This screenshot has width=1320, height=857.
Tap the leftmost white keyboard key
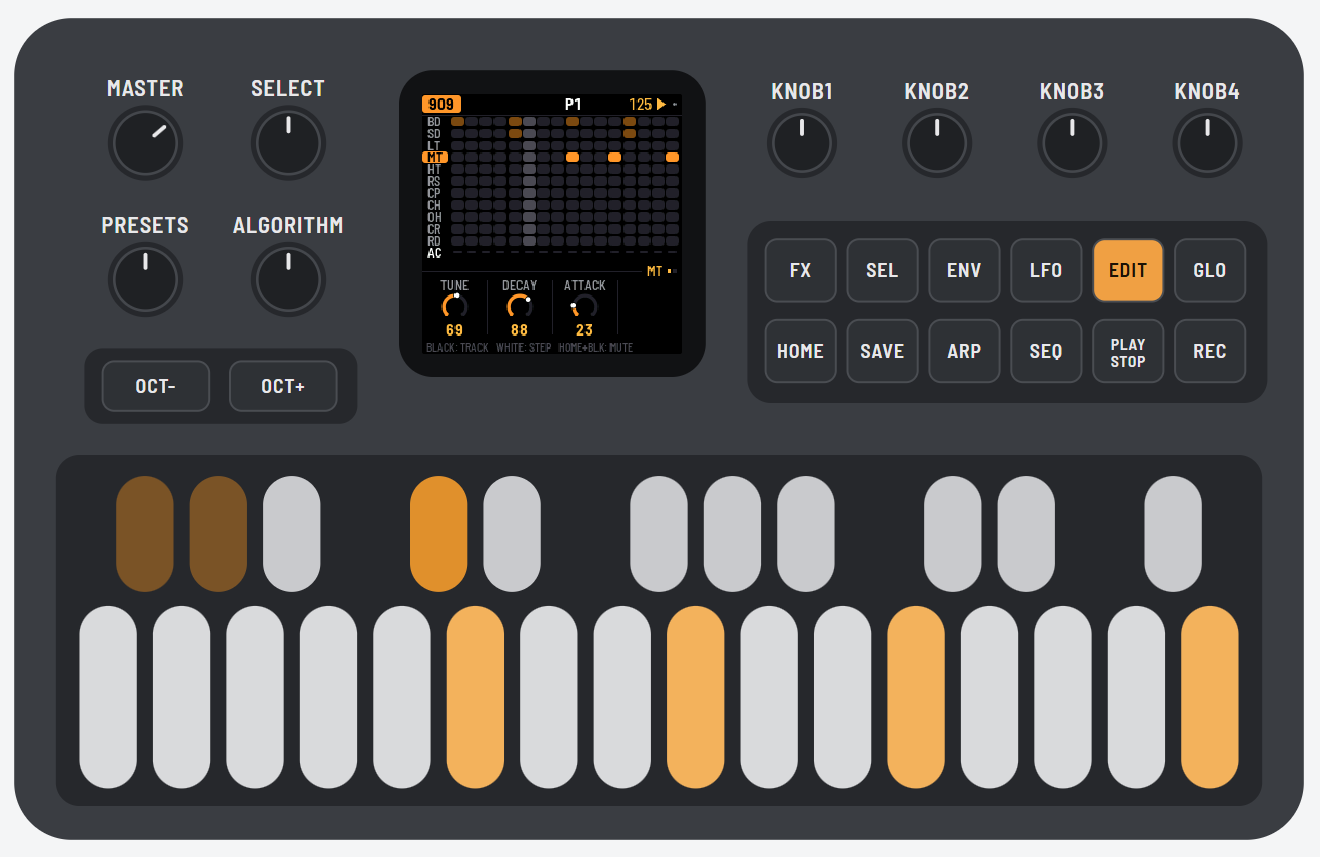pyautogui.click(x=108, y=697)
